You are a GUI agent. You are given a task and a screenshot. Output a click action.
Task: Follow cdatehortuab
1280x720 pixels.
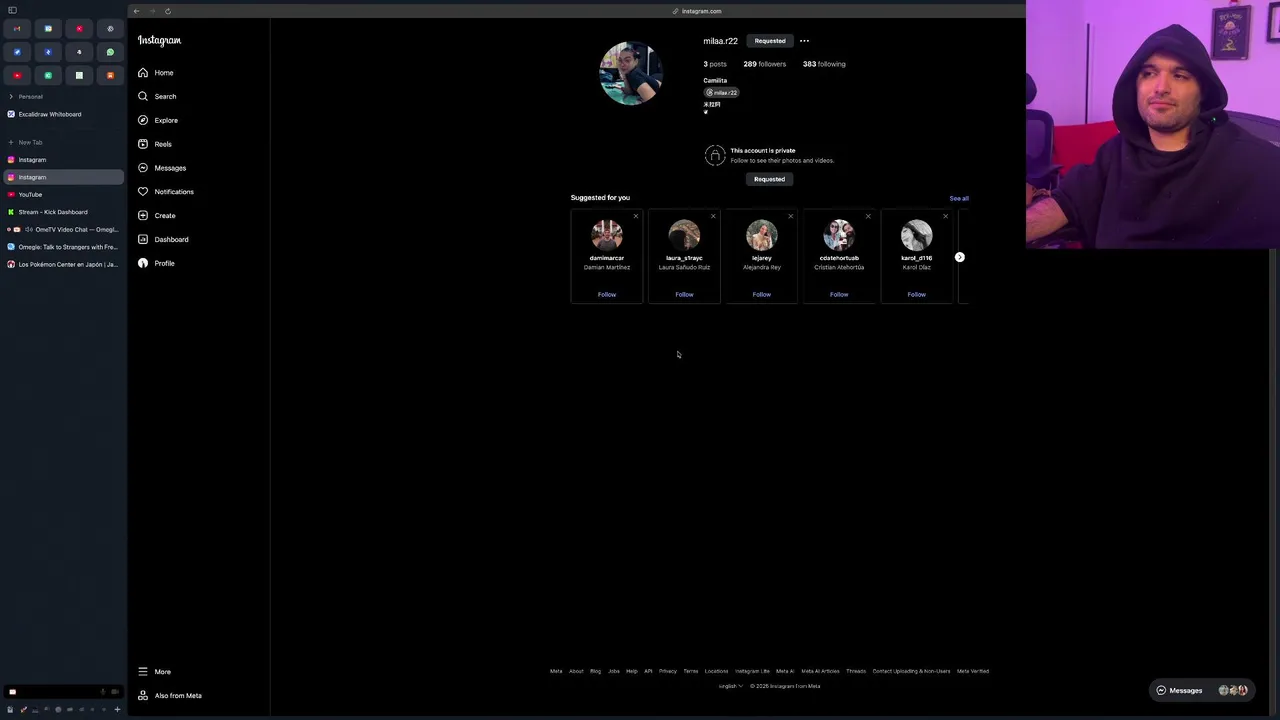[839, 295]
